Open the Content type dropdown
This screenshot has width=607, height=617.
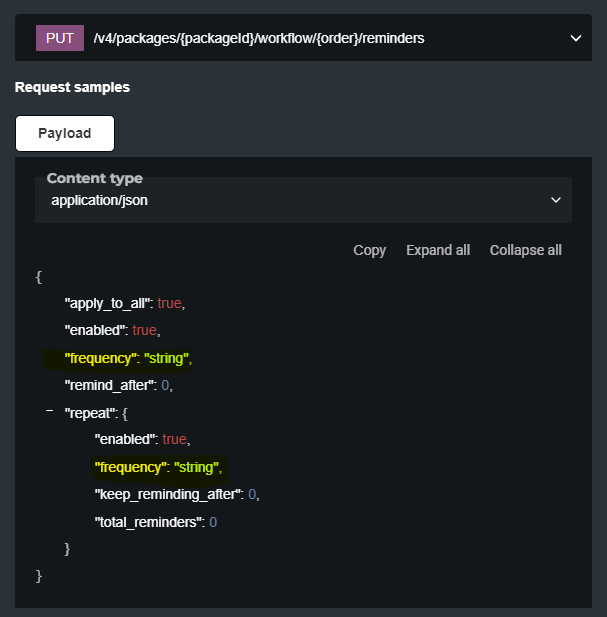click(303, 200)
